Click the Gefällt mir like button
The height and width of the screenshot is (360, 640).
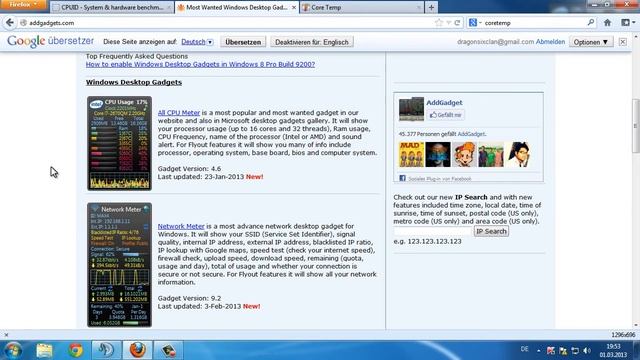pyautogui.click(x=446, y=115)
